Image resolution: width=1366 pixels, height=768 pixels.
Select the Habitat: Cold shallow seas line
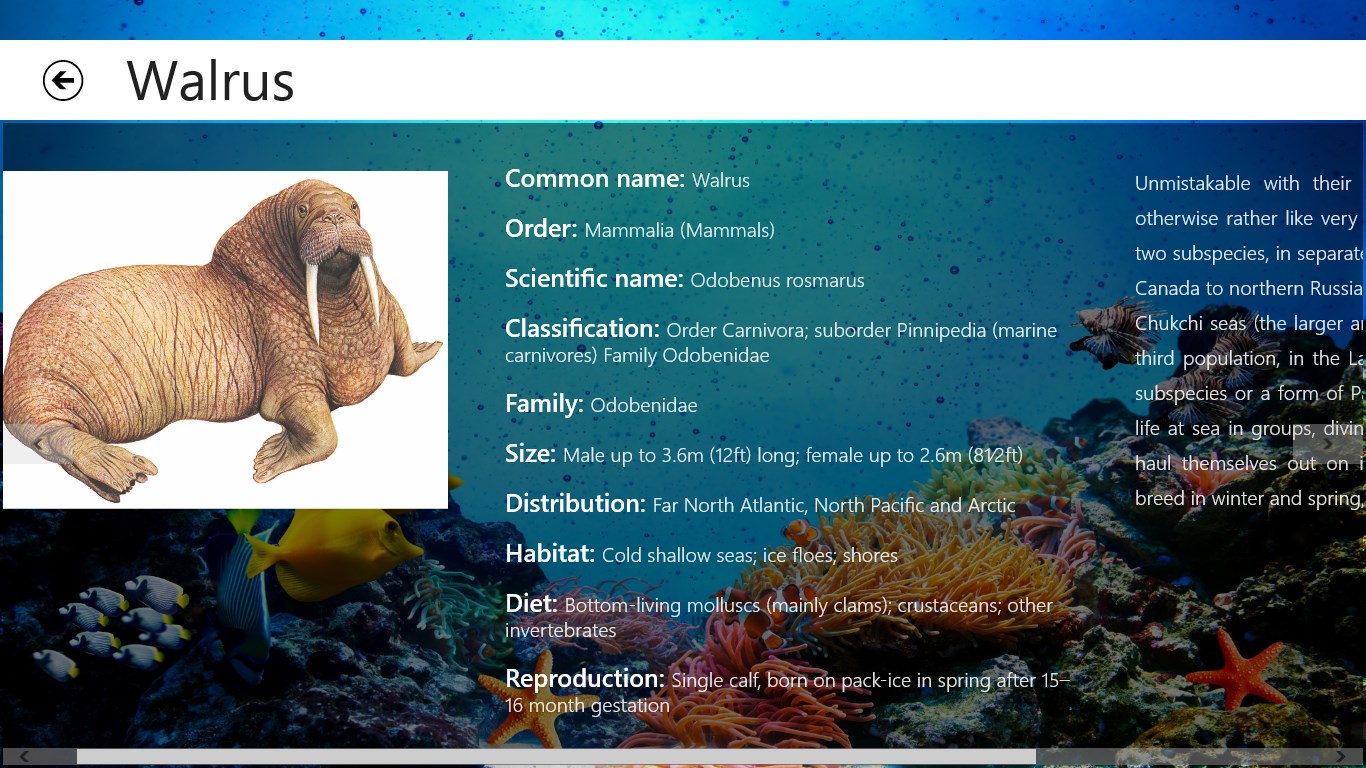tap(701, 554)
